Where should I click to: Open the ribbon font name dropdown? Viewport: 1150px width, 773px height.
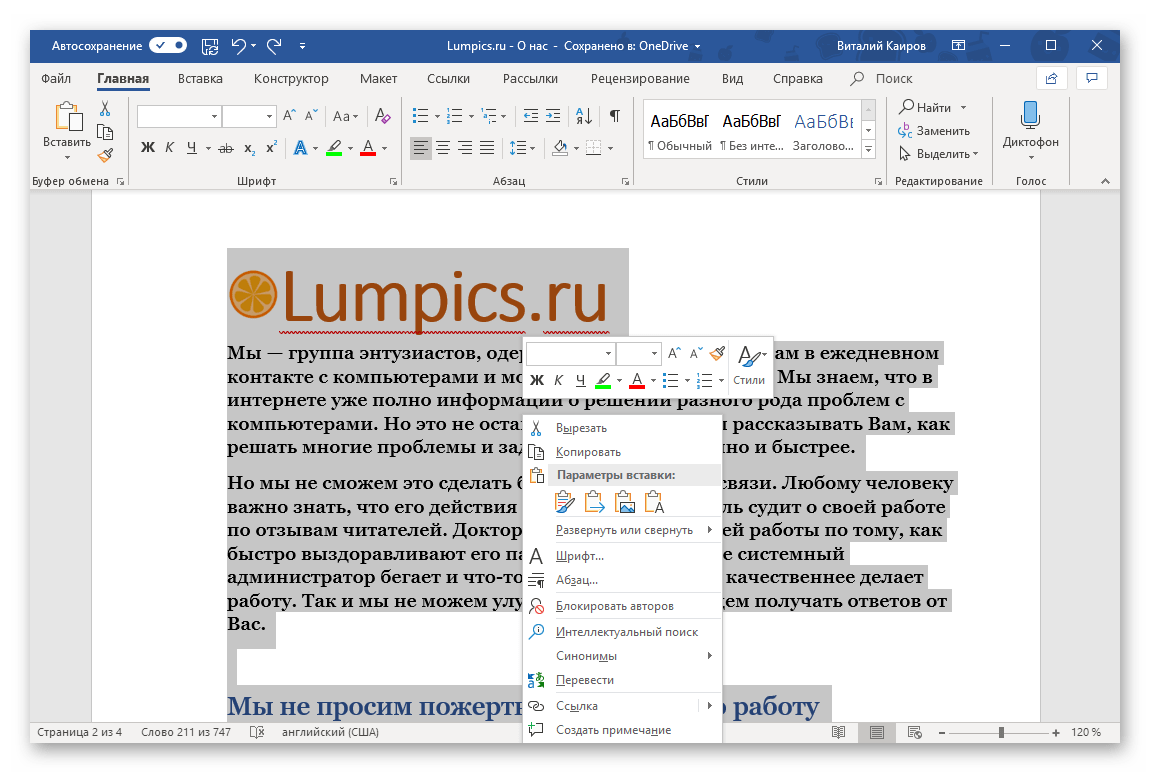click(x=214, y=117)
